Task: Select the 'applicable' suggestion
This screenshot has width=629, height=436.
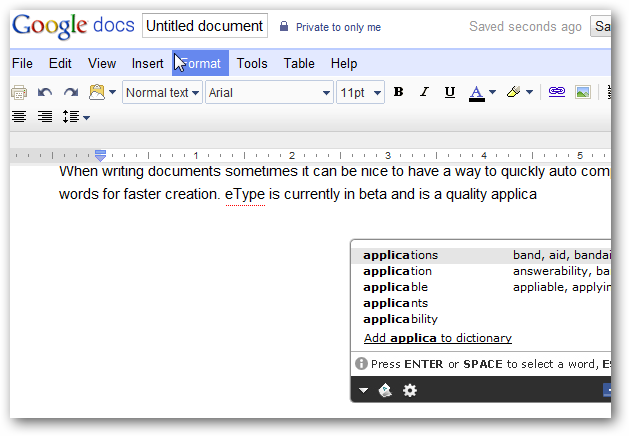Action: [395, 288]
